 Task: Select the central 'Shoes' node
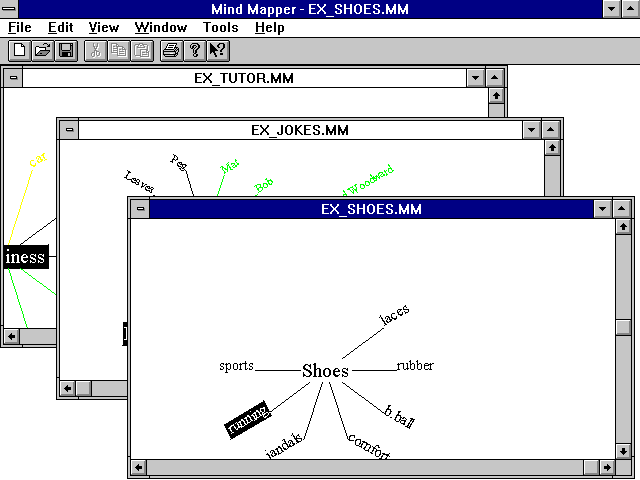pyautogui.click(x=325, y=371)
